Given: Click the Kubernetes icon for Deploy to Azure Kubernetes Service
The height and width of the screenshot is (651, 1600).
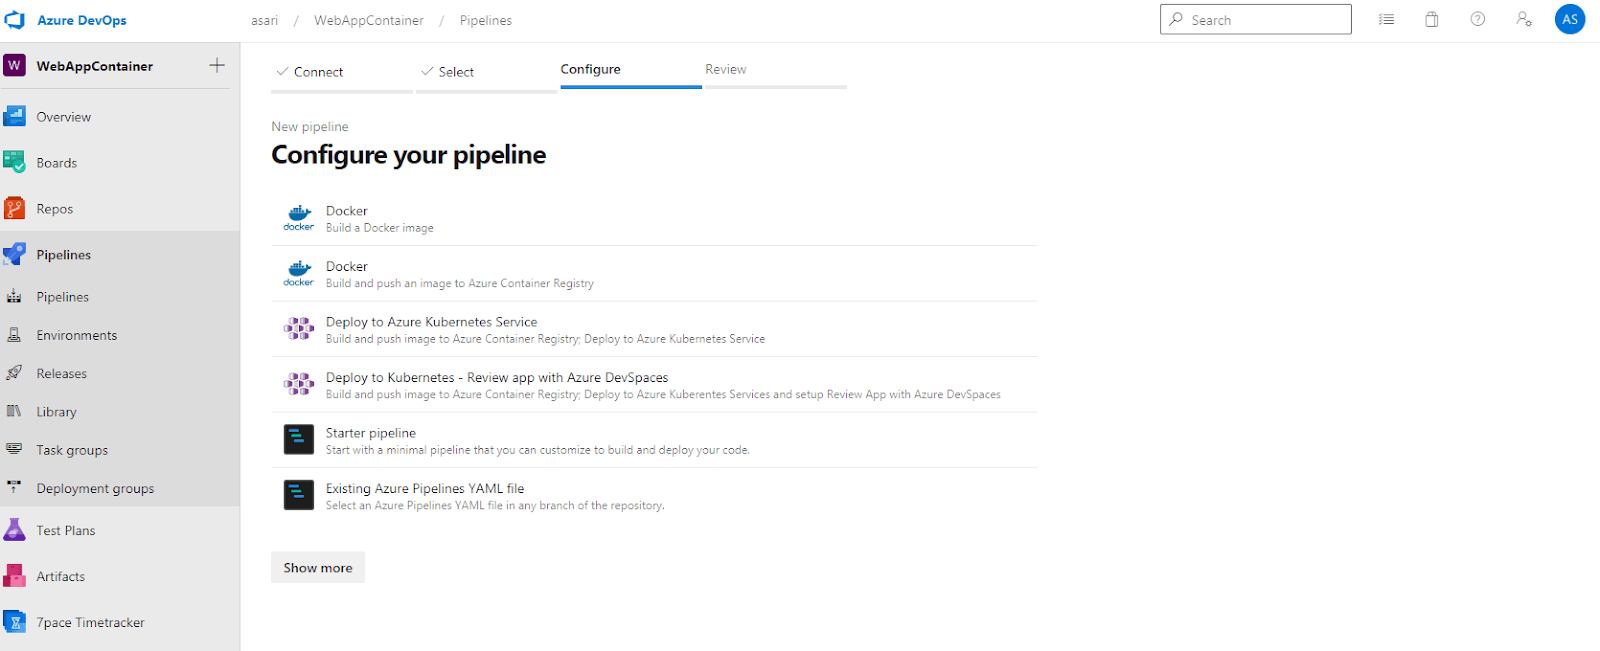Looking at the screenshot, I should point(299,328).
